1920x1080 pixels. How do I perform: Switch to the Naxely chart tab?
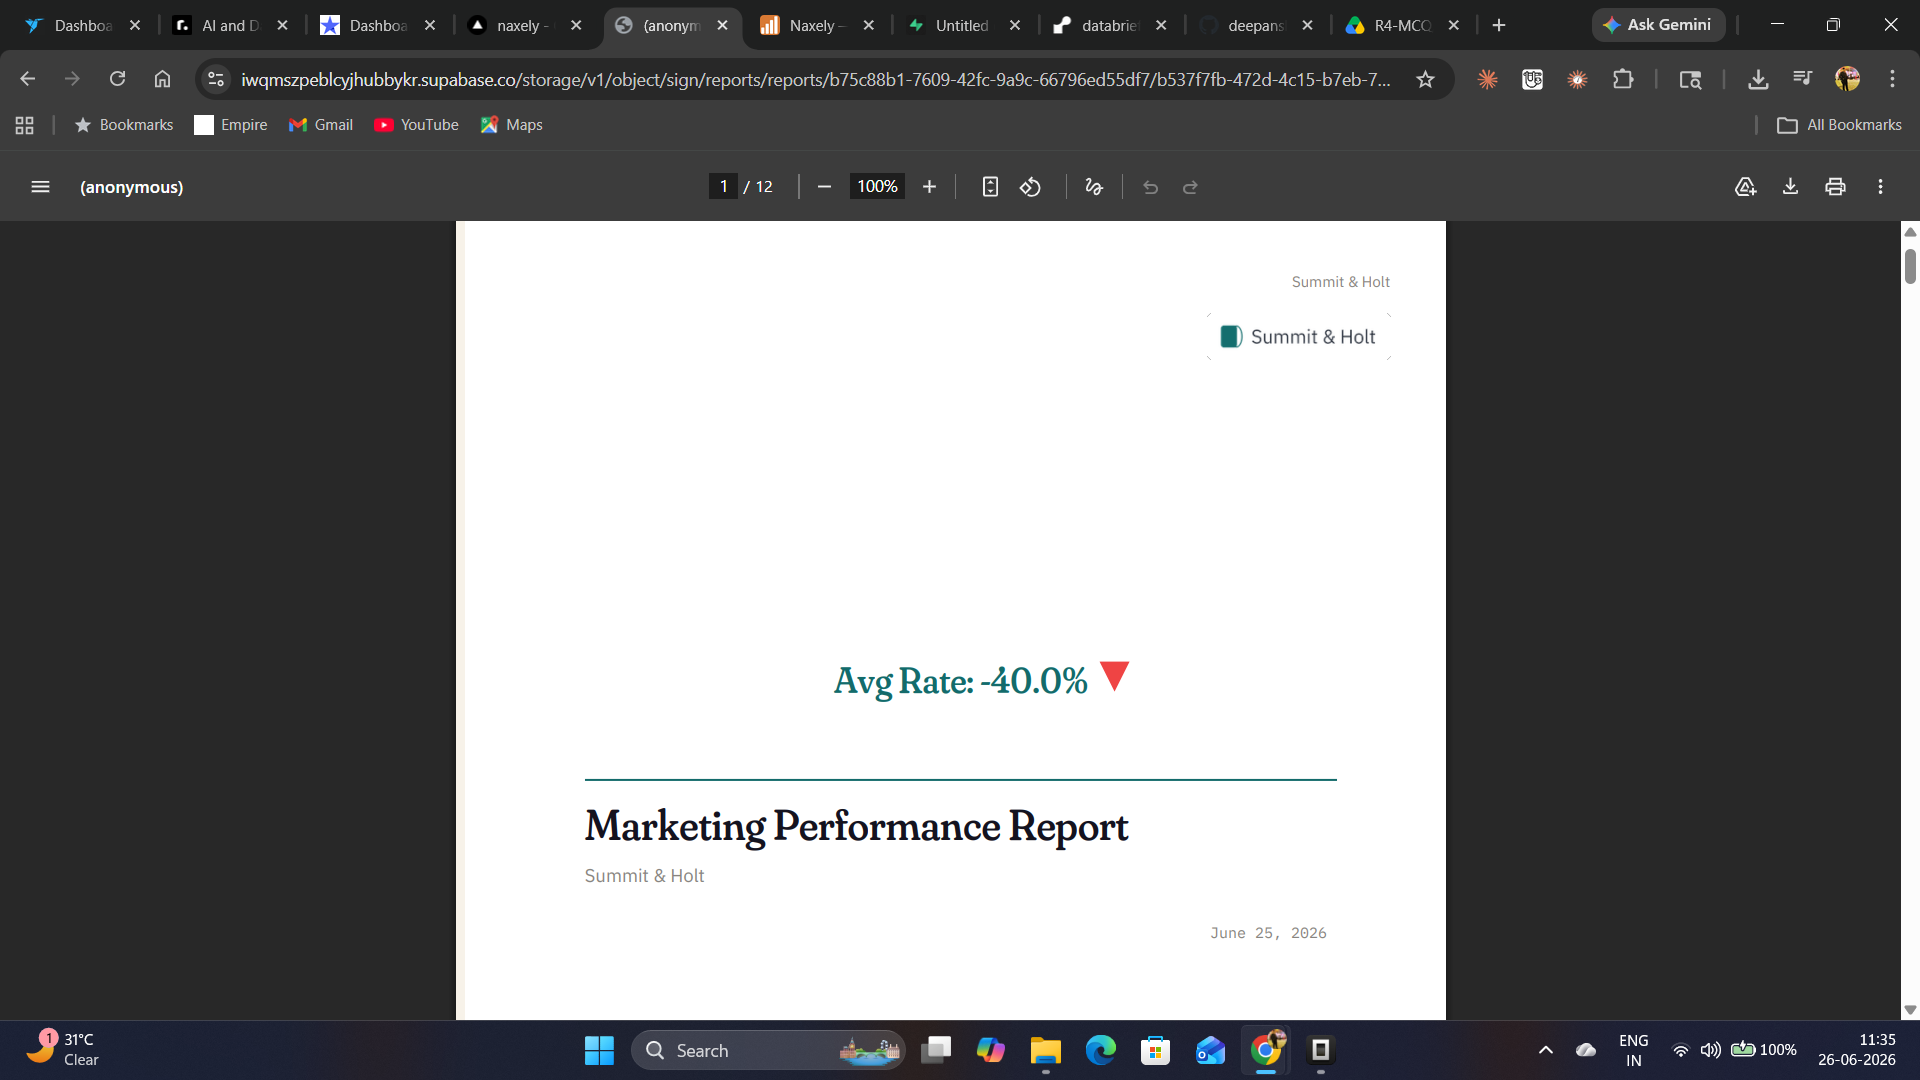point(815,25)
